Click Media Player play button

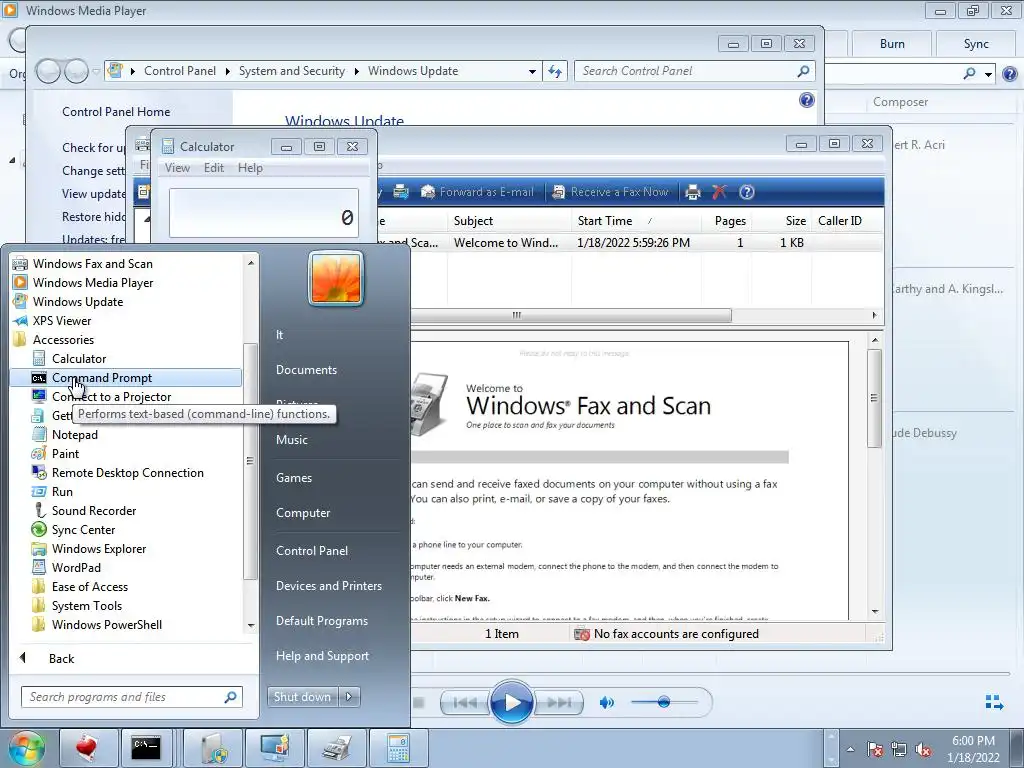point(511,703)
